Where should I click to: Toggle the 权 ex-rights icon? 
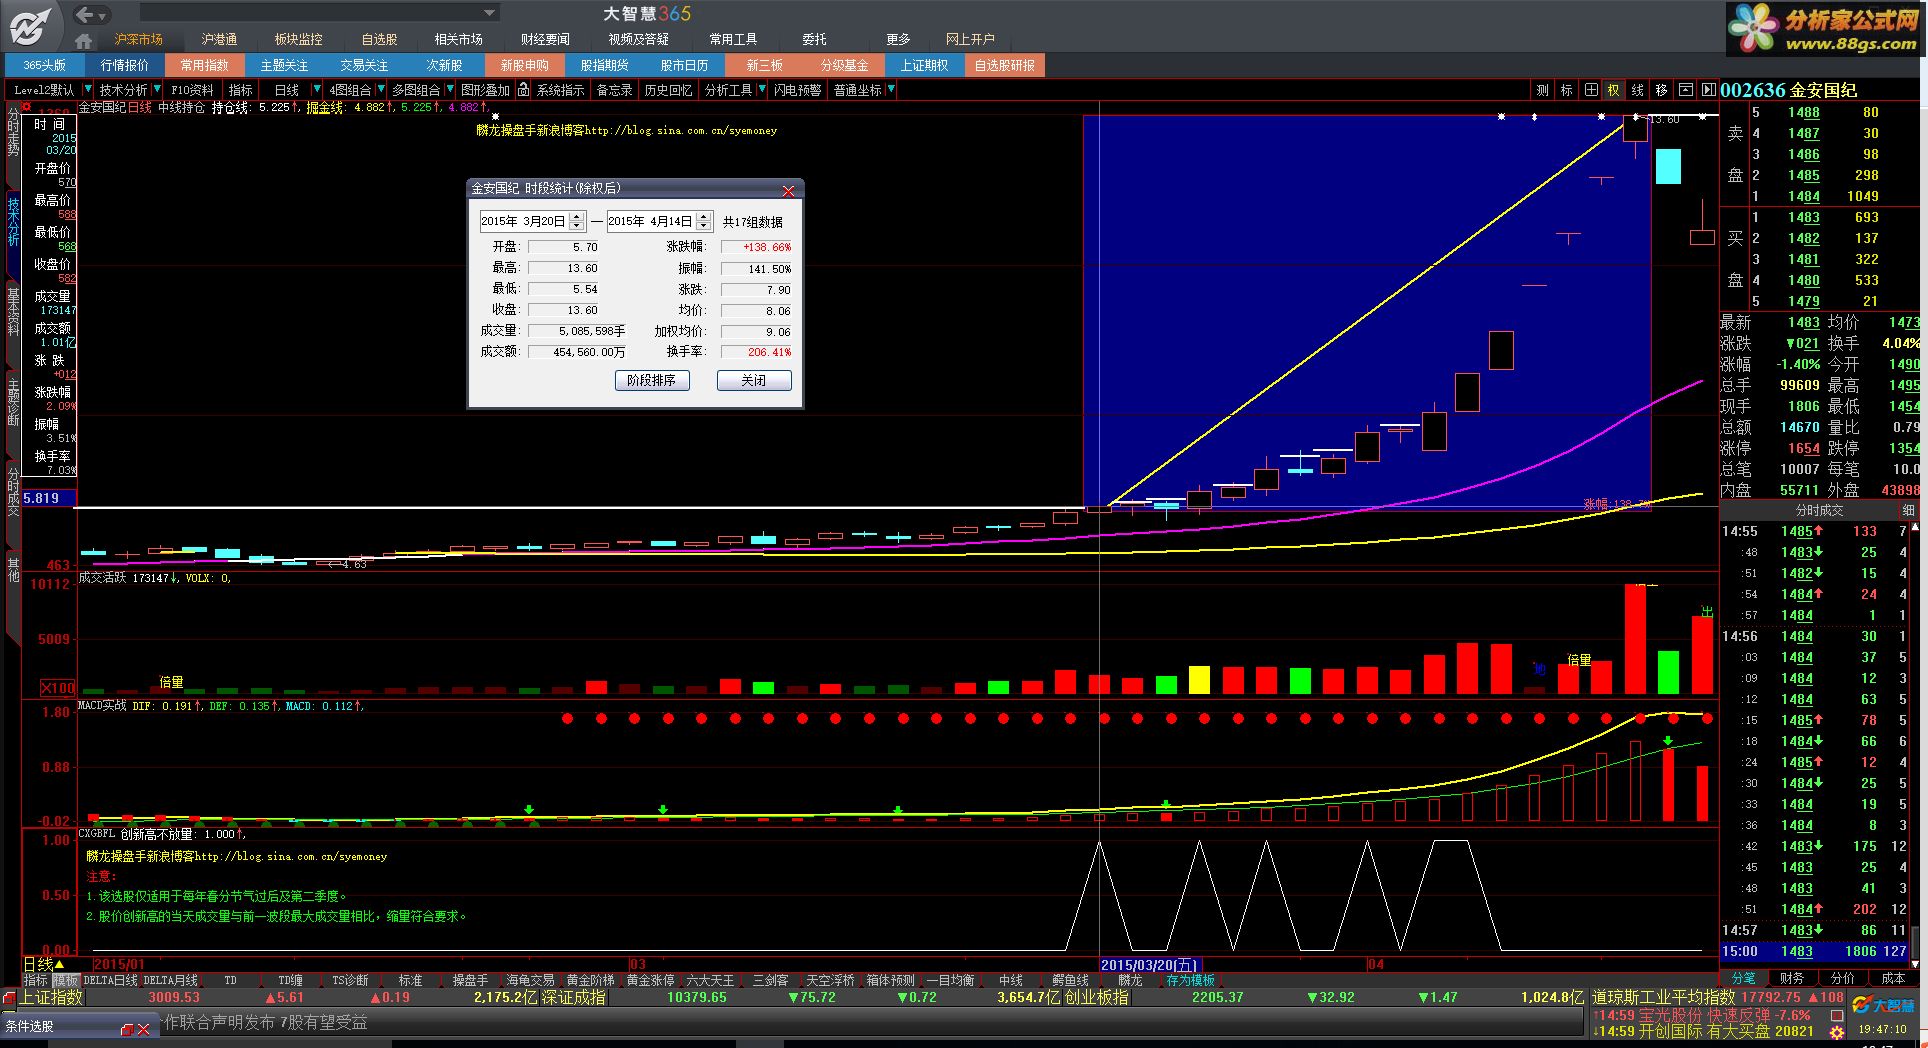[1613, 90]
